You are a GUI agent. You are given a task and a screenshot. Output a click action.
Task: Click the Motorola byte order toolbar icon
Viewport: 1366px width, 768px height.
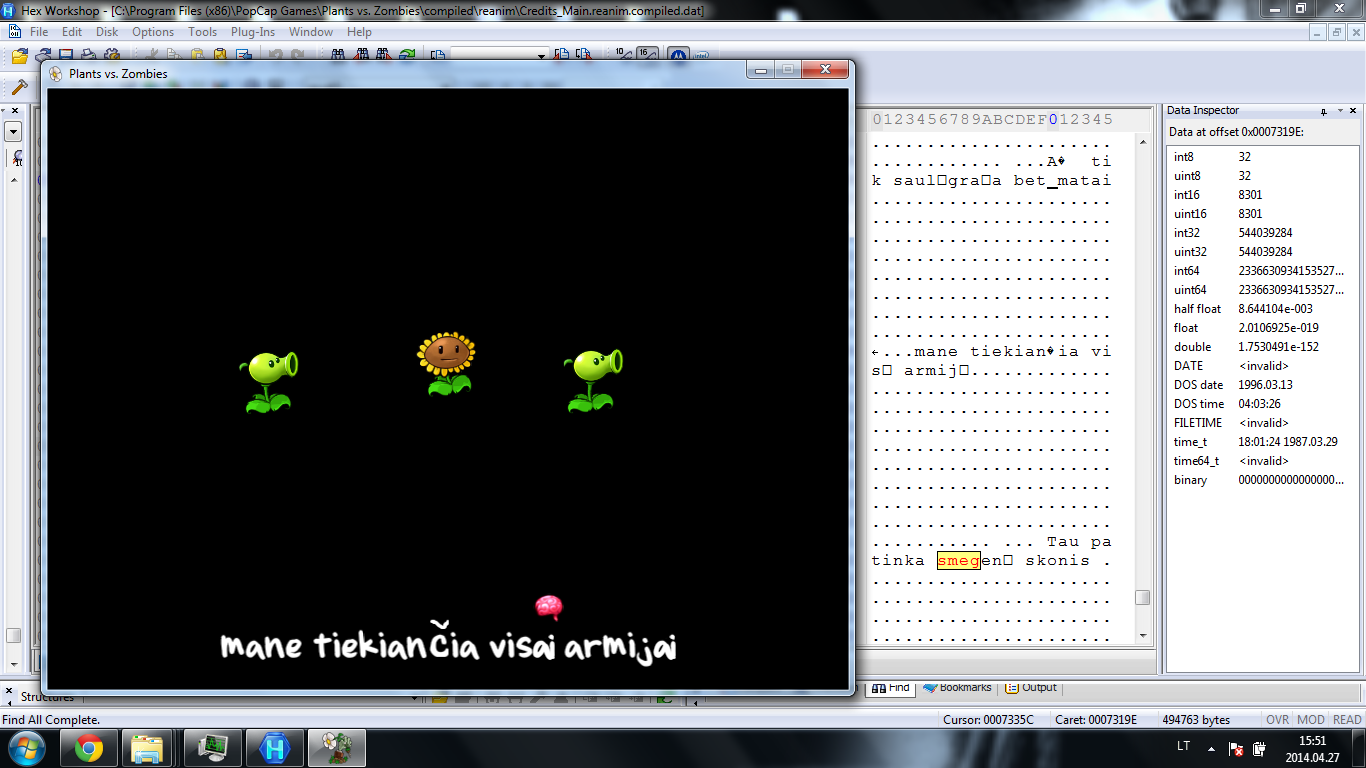point(677,55)
